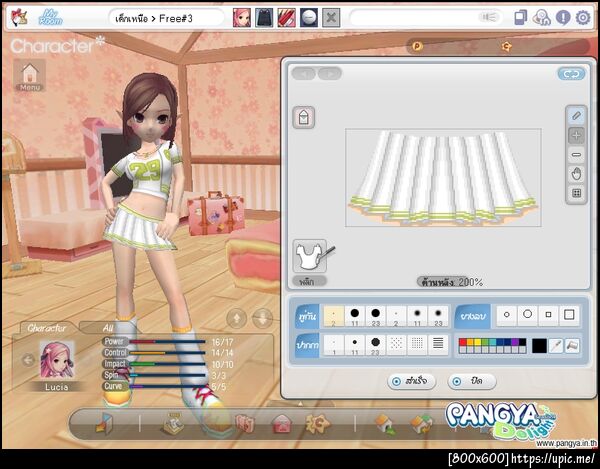Screen dimensions: 600x469
Task: Open the settings gear icon
Action: 583,18
